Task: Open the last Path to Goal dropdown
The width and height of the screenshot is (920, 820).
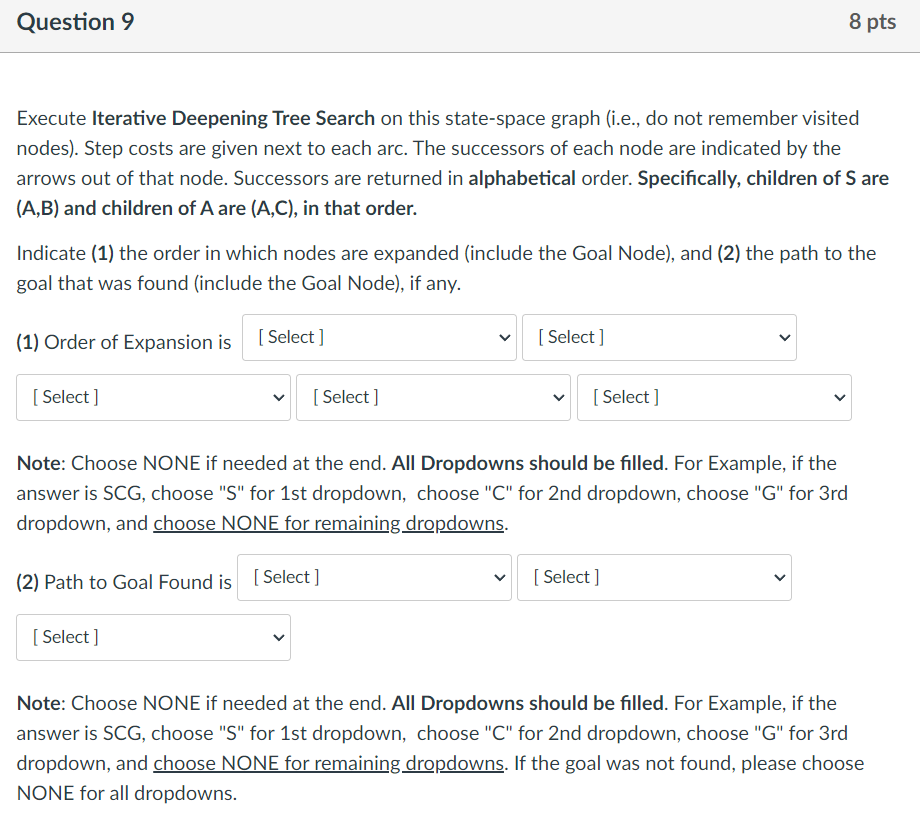Action: [x=153, y=637]
